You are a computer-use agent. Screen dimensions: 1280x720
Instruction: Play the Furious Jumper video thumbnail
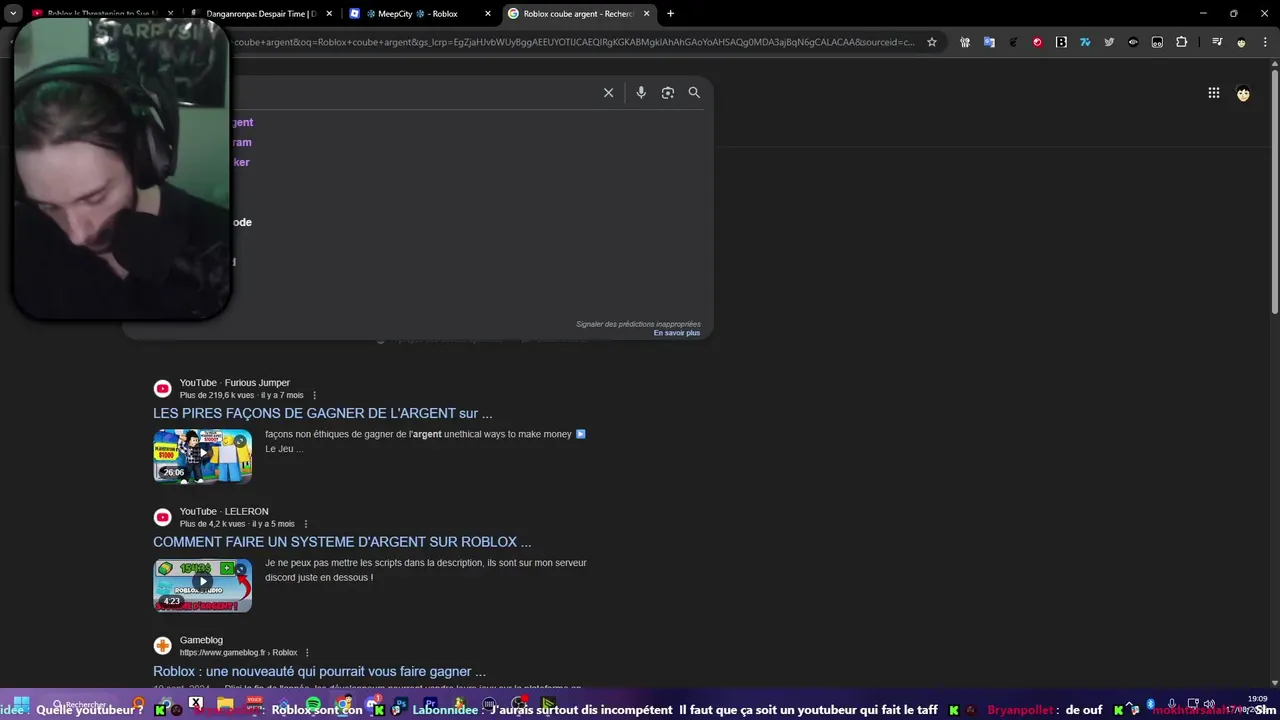tap(202, 456)
